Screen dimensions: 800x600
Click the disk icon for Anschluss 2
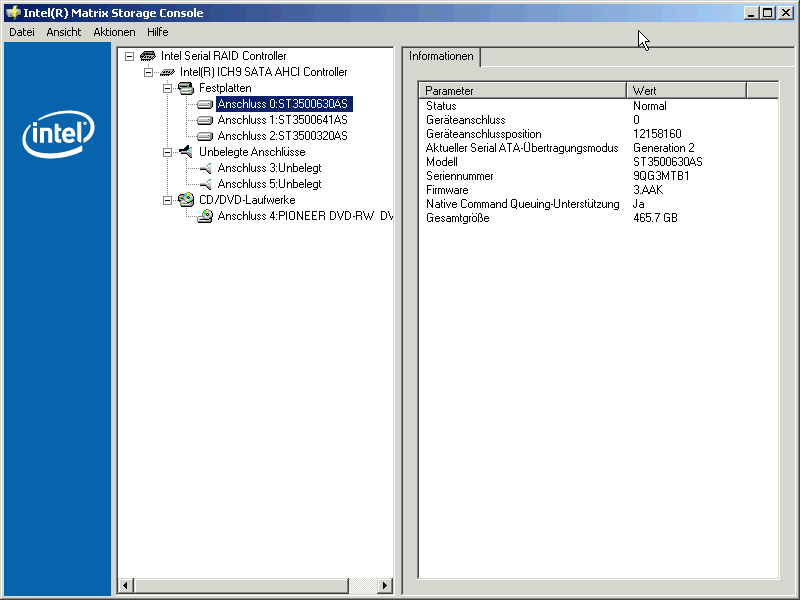click(x=205, y=136)
